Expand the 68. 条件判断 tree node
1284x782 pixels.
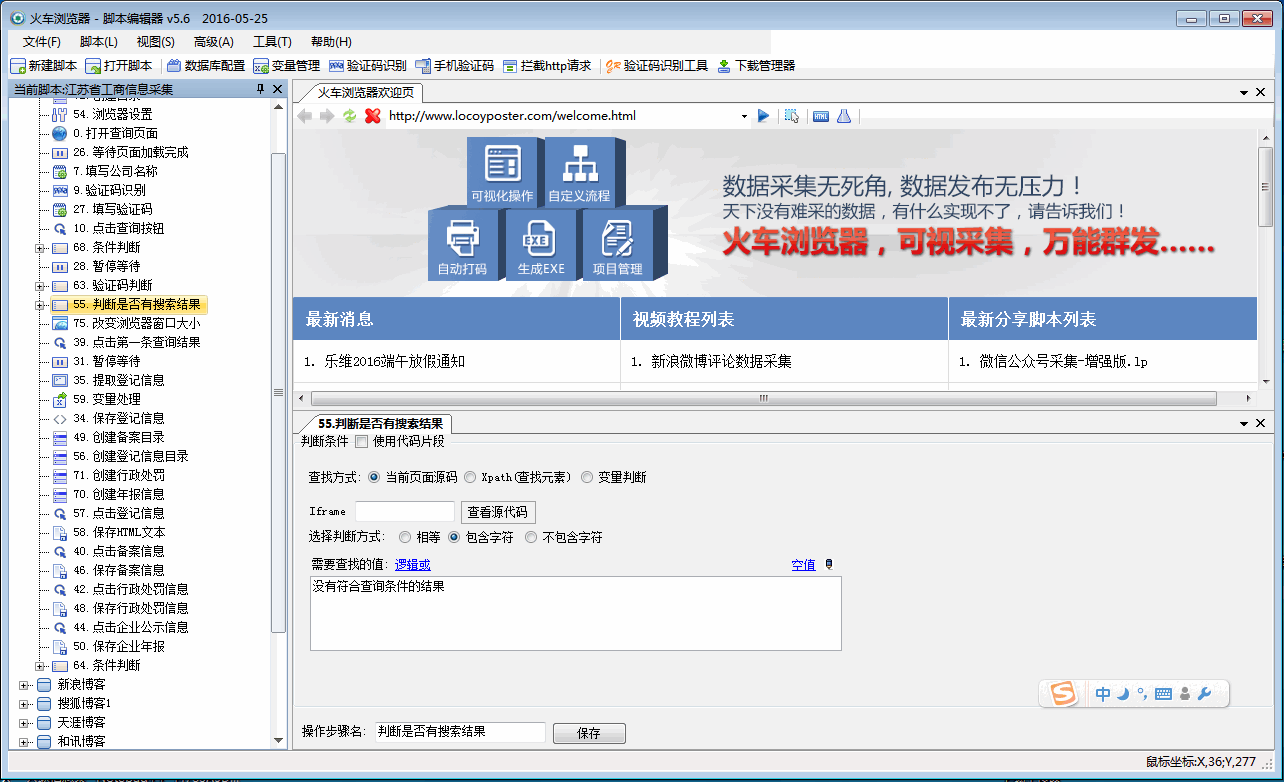[40, 247]
